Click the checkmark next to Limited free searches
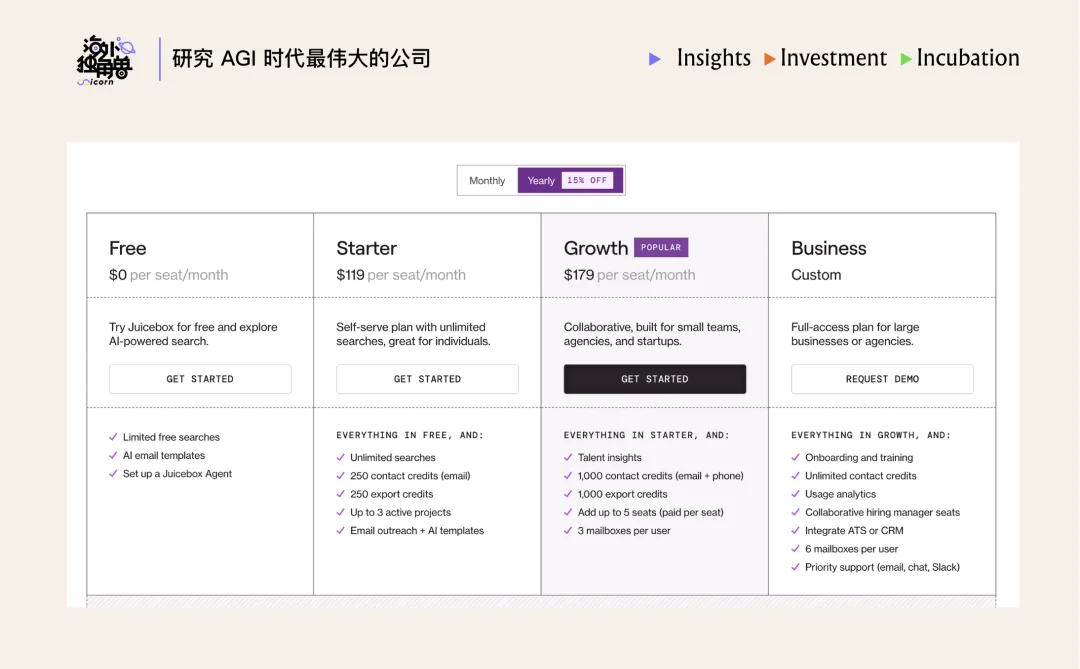Viewport: 1080px width, 669px height. [x=114, y=437]
